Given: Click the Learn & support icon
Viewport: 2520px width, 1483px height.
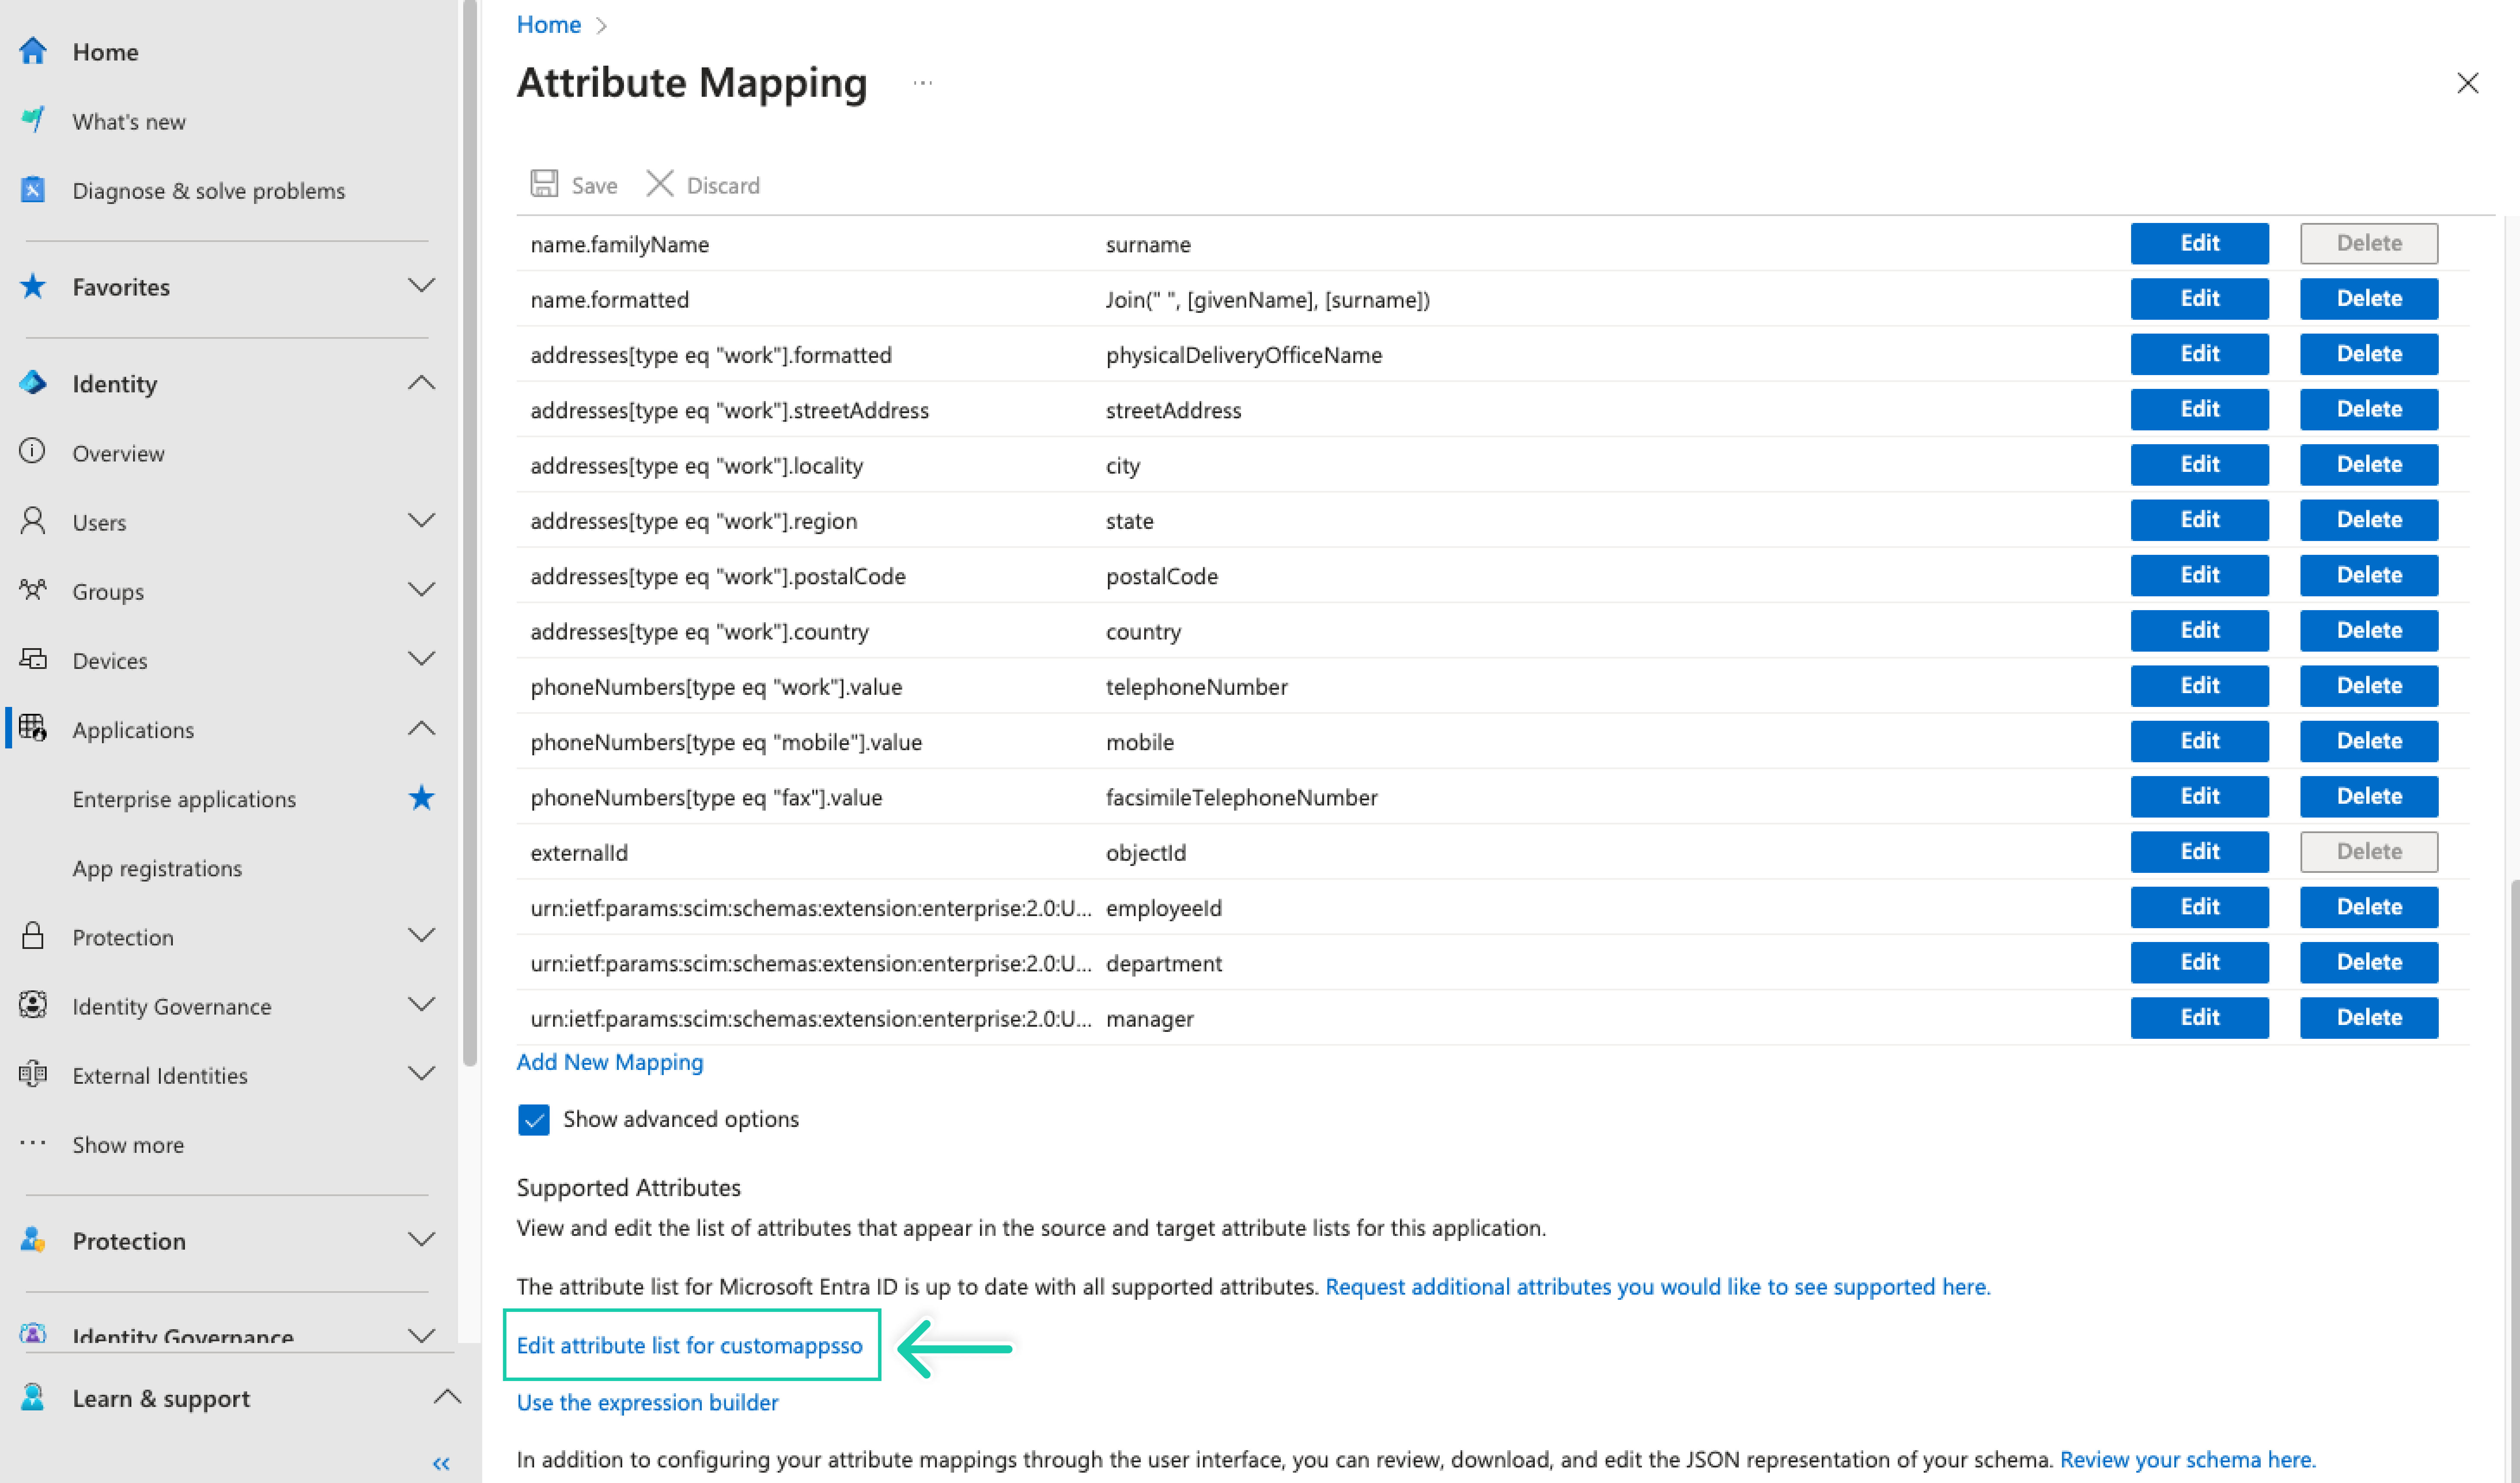Looking at the screenshot, I should point(33,1397).
